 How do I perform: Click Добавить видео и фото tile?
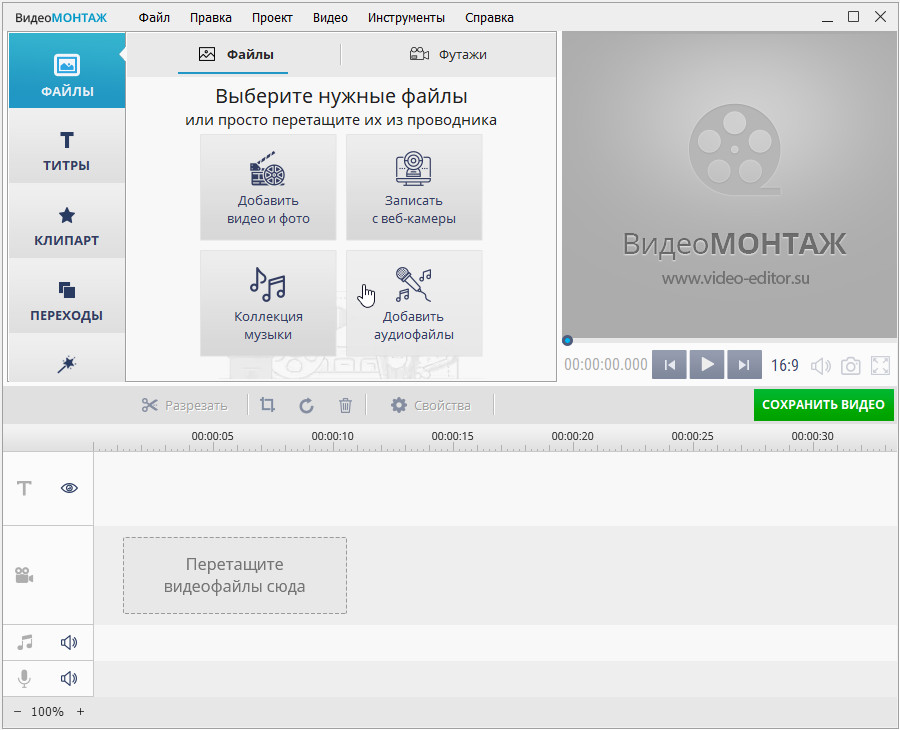268,187
